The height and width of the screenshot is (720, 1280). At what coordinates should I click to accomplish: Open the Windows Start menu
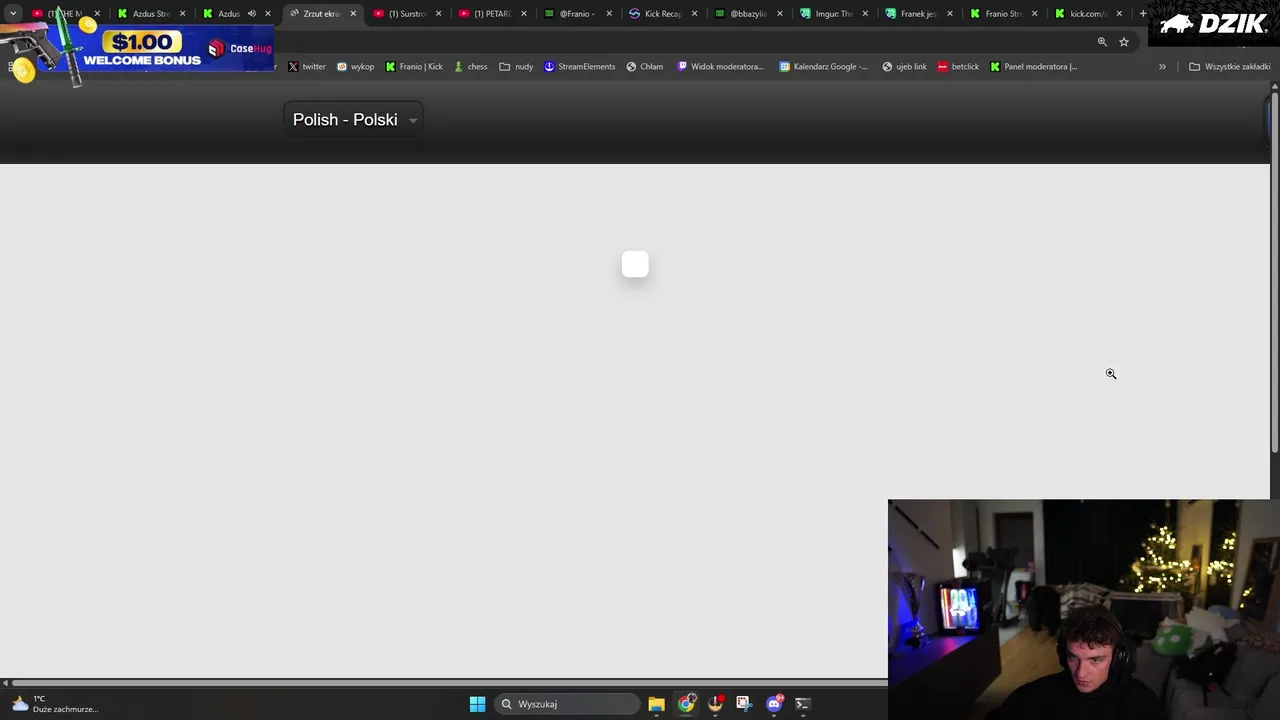[477, 704]
